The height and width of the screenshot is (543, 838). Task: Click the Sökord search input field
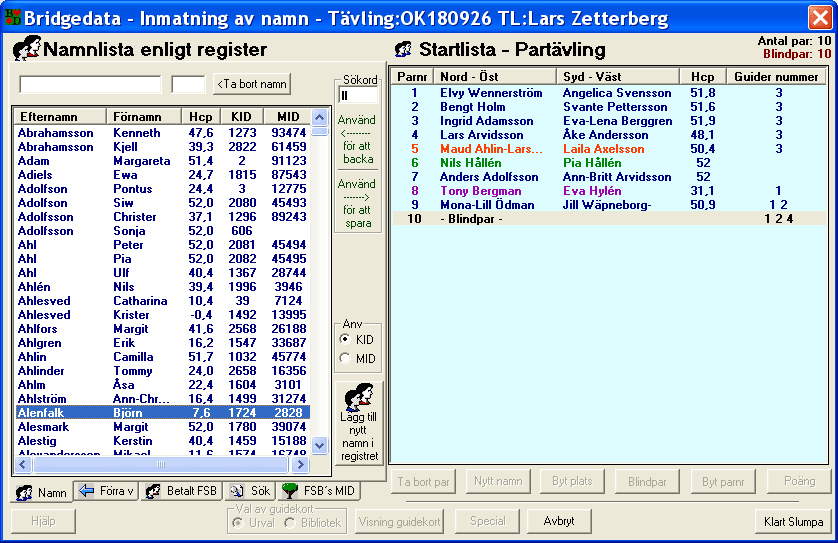point(358,96)
